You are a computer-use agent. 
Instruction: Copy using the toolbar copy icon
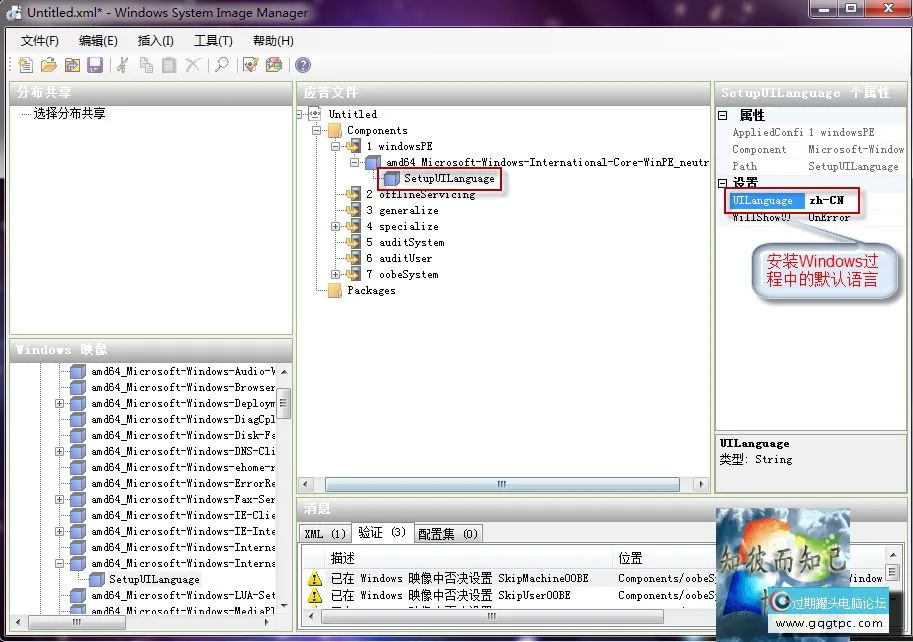coord(146,64)
